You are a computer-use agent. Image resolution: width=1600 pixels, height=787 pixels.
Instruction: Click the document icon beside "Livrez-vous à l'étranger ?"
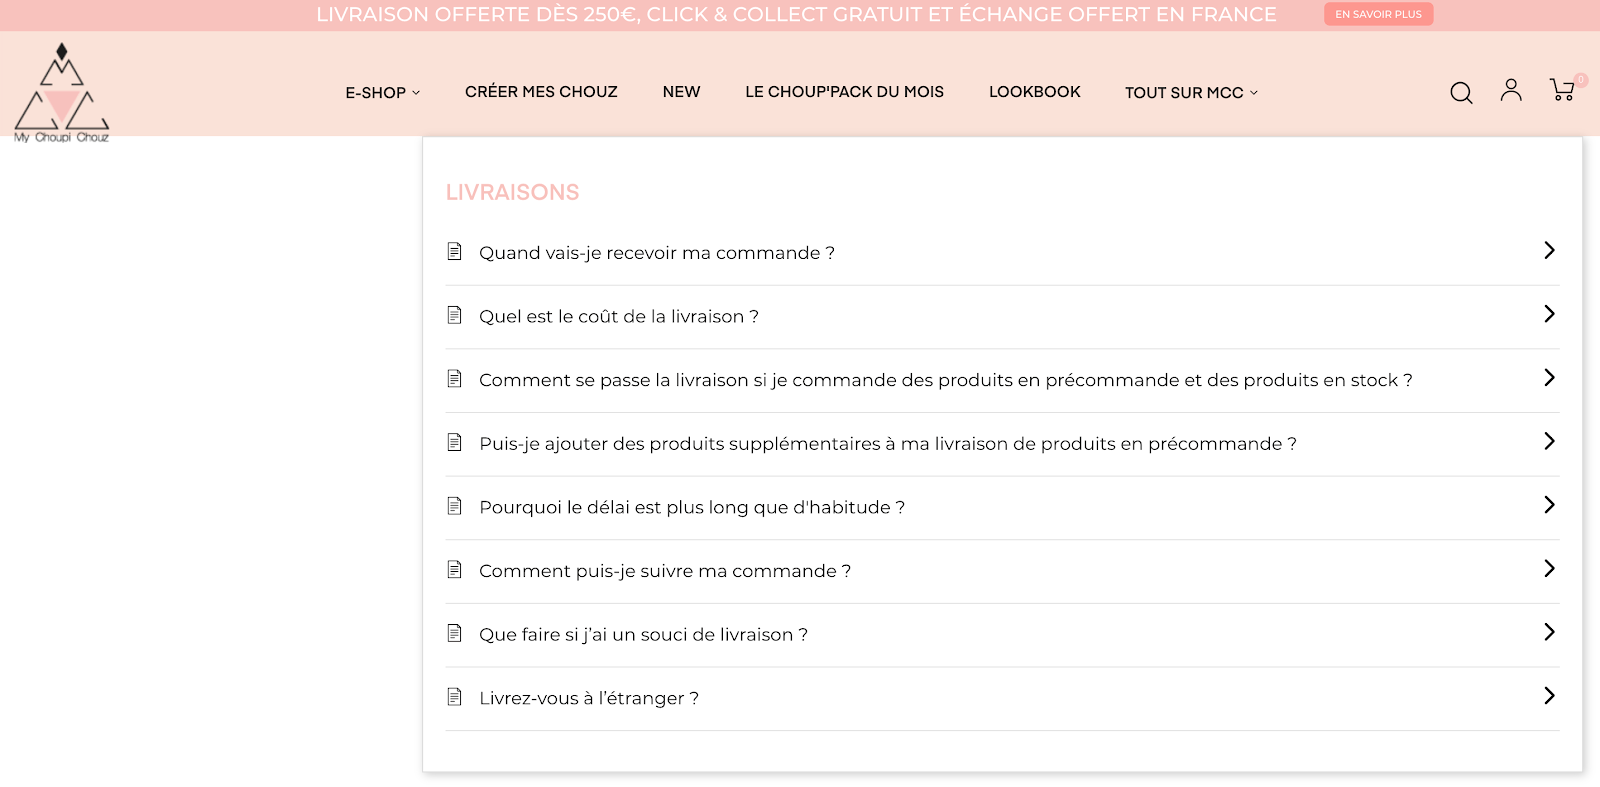click(456, 696)
